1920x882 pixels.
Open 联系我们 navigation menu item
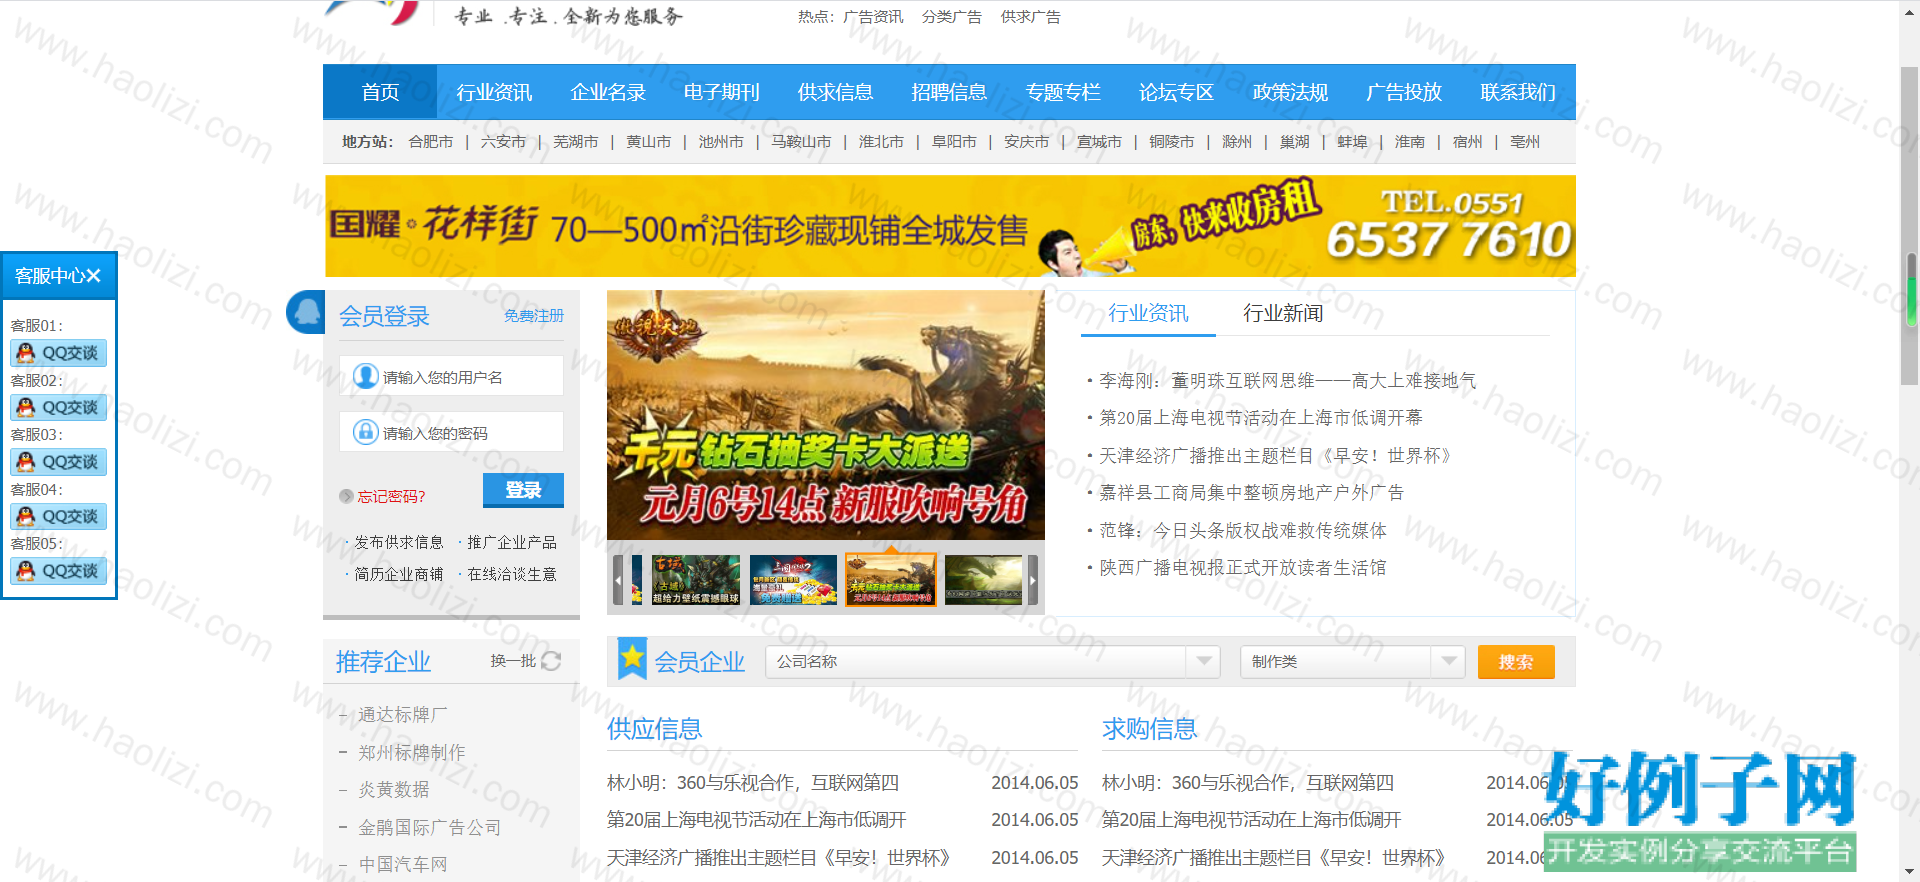1518,92
